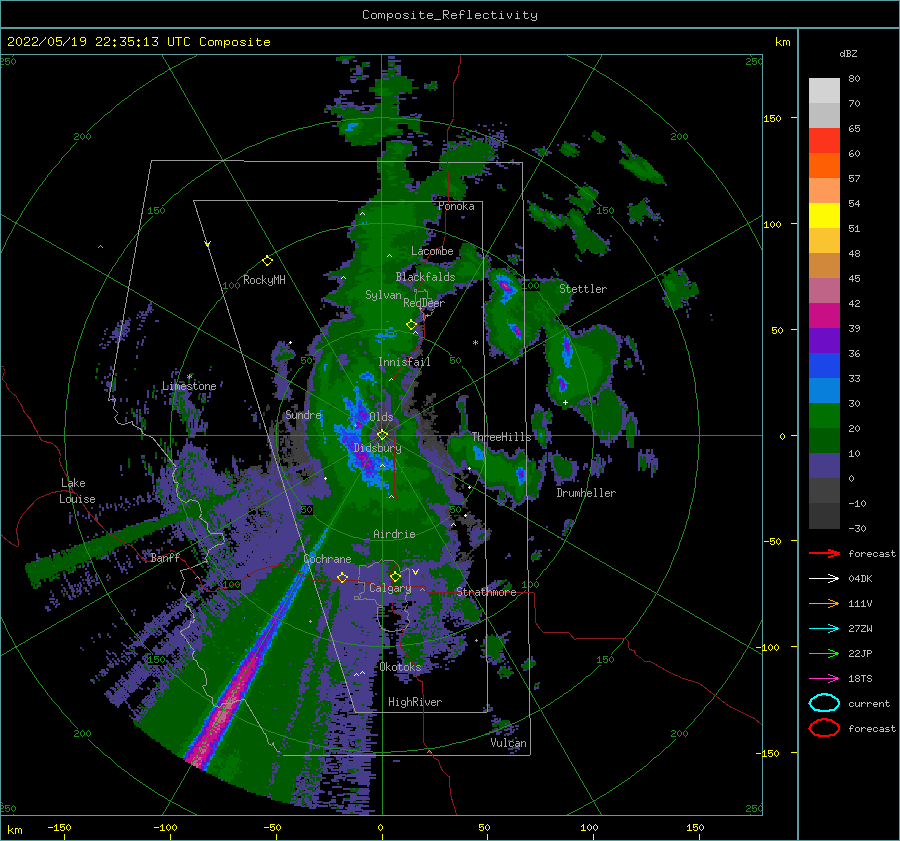900x841 pixels.
Task: Click the RedDeer city label
Action: point(424,303)
